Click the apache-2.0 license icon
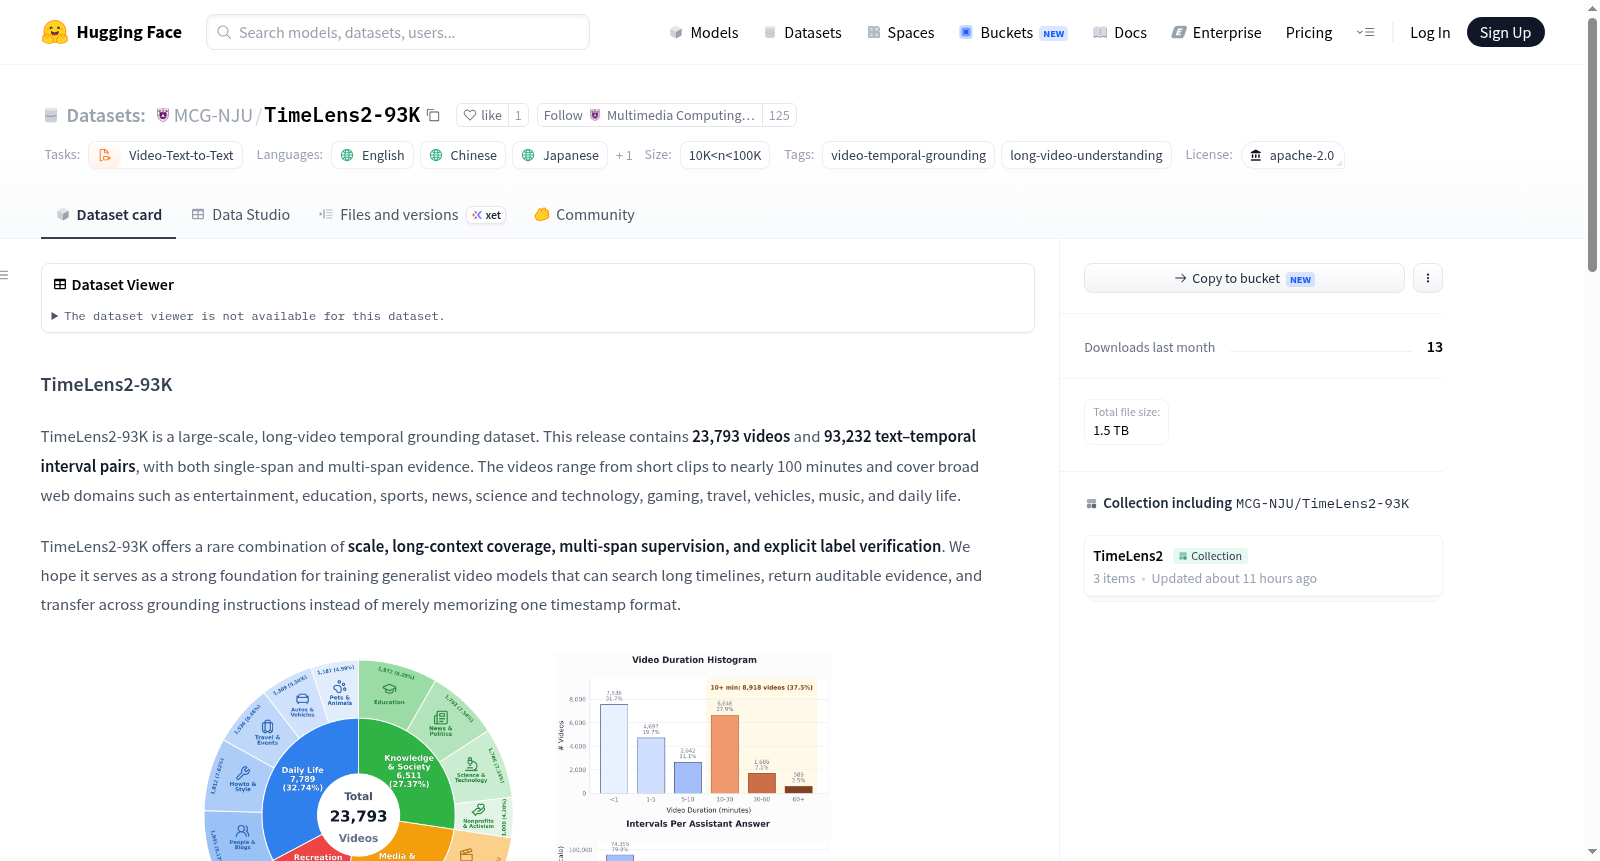This screenshot has width=1600, height=861. pos(1256,155)
